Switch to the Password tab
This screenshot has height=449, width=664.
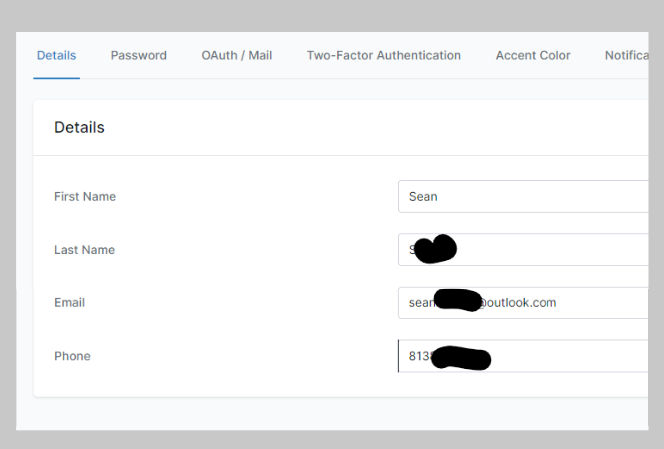pyautogui.click(x=138, y=55)
